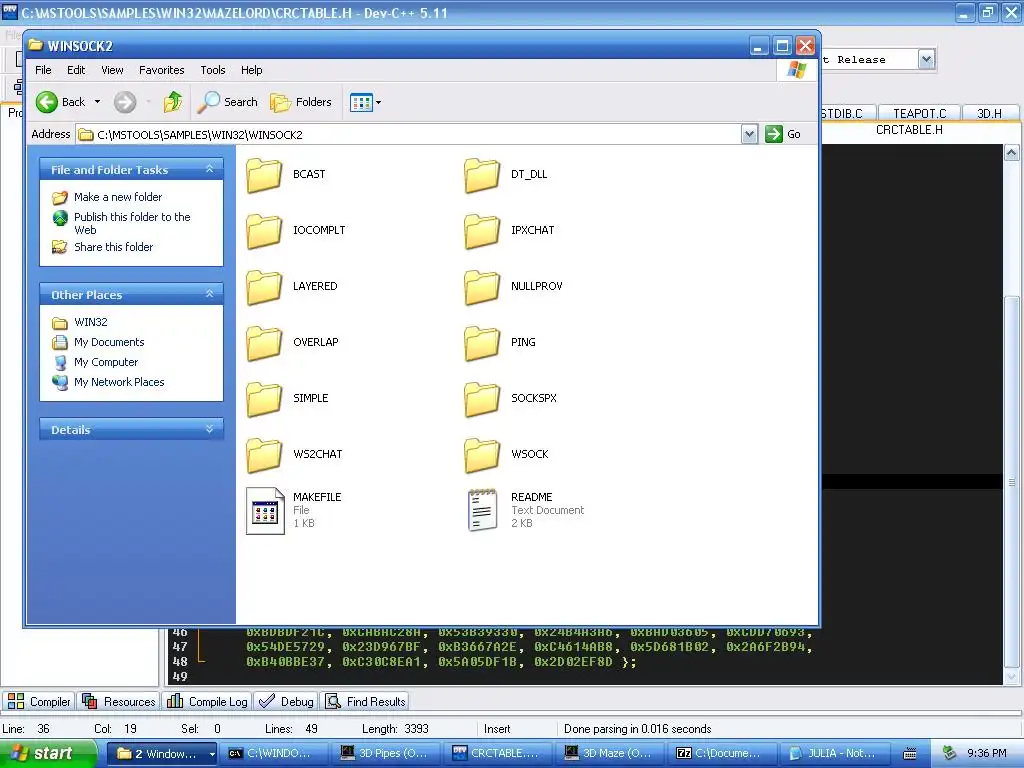The height and width of the screenshot is (768, 1024).
Task: Open the Resources tab in Dev-C++
Action: click(x=119, y=701)
